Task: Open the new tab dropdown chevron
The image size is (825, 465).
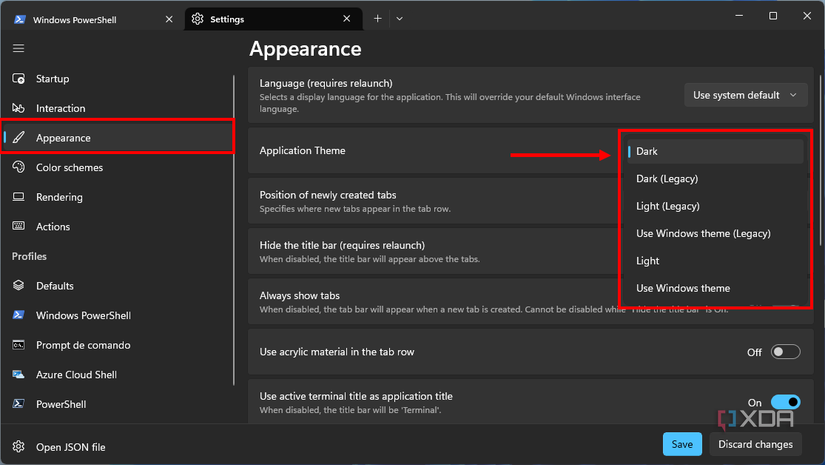Action: [399, 18]
